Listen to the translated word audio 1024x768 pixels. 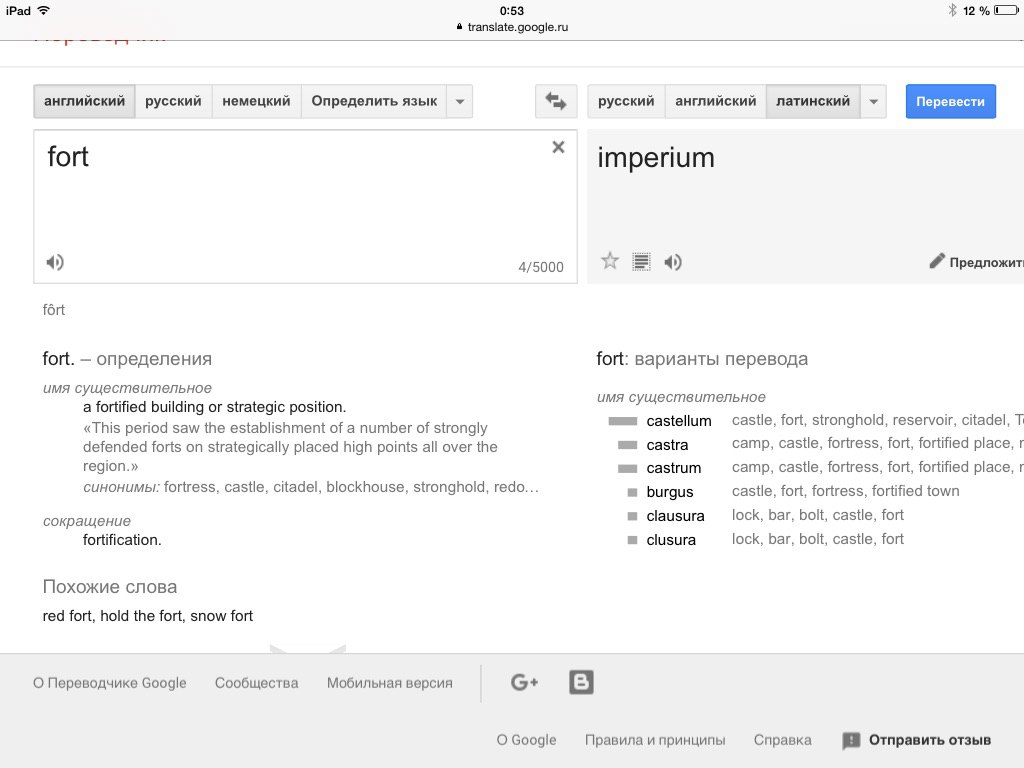point(673,262)
